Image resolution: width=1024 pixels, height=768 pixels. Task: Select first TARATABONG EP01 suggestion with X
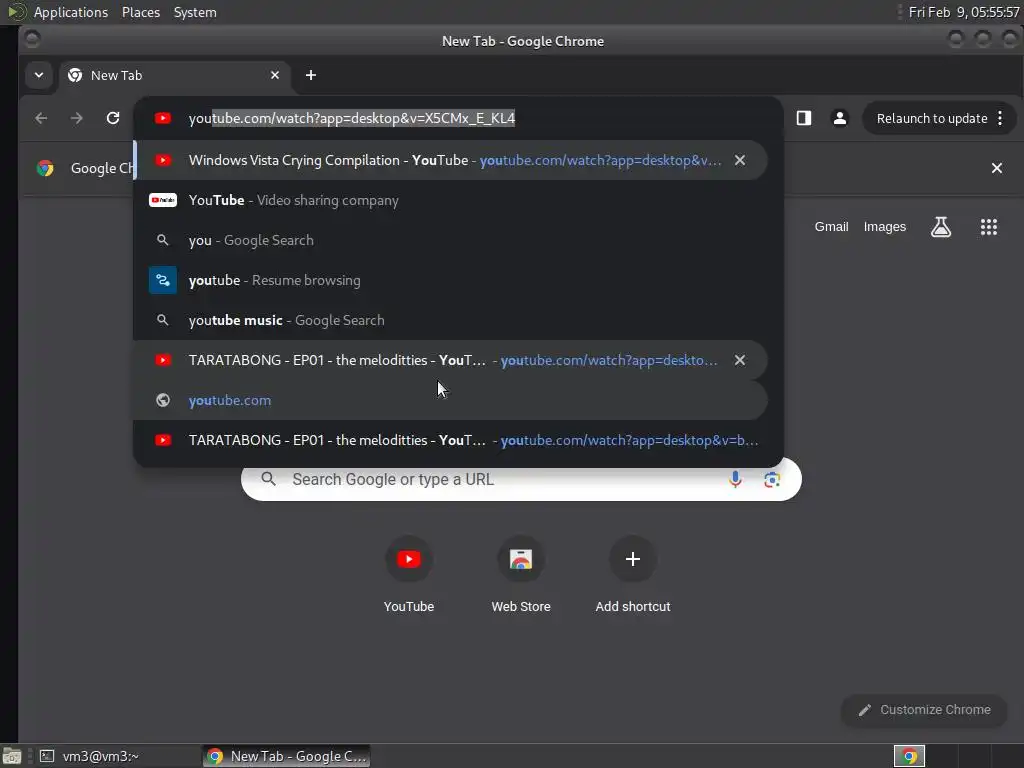[451, 360]
